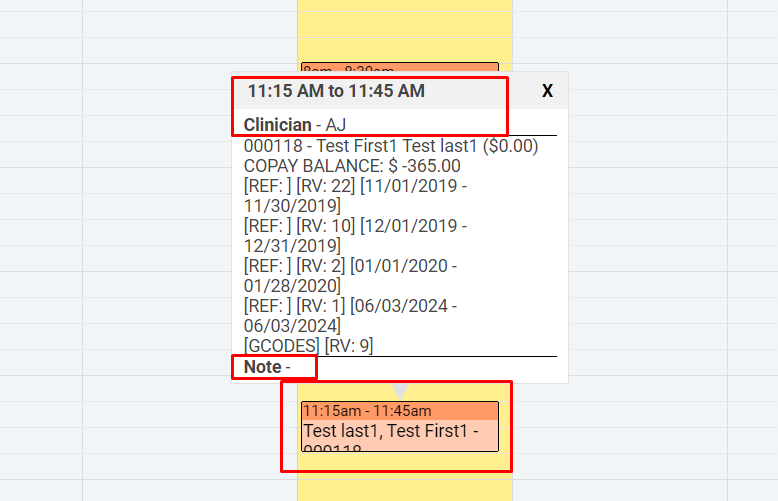Click yellow column area above the 8am appointment
Screen dimensions: 778x501
tap(404, 30)
